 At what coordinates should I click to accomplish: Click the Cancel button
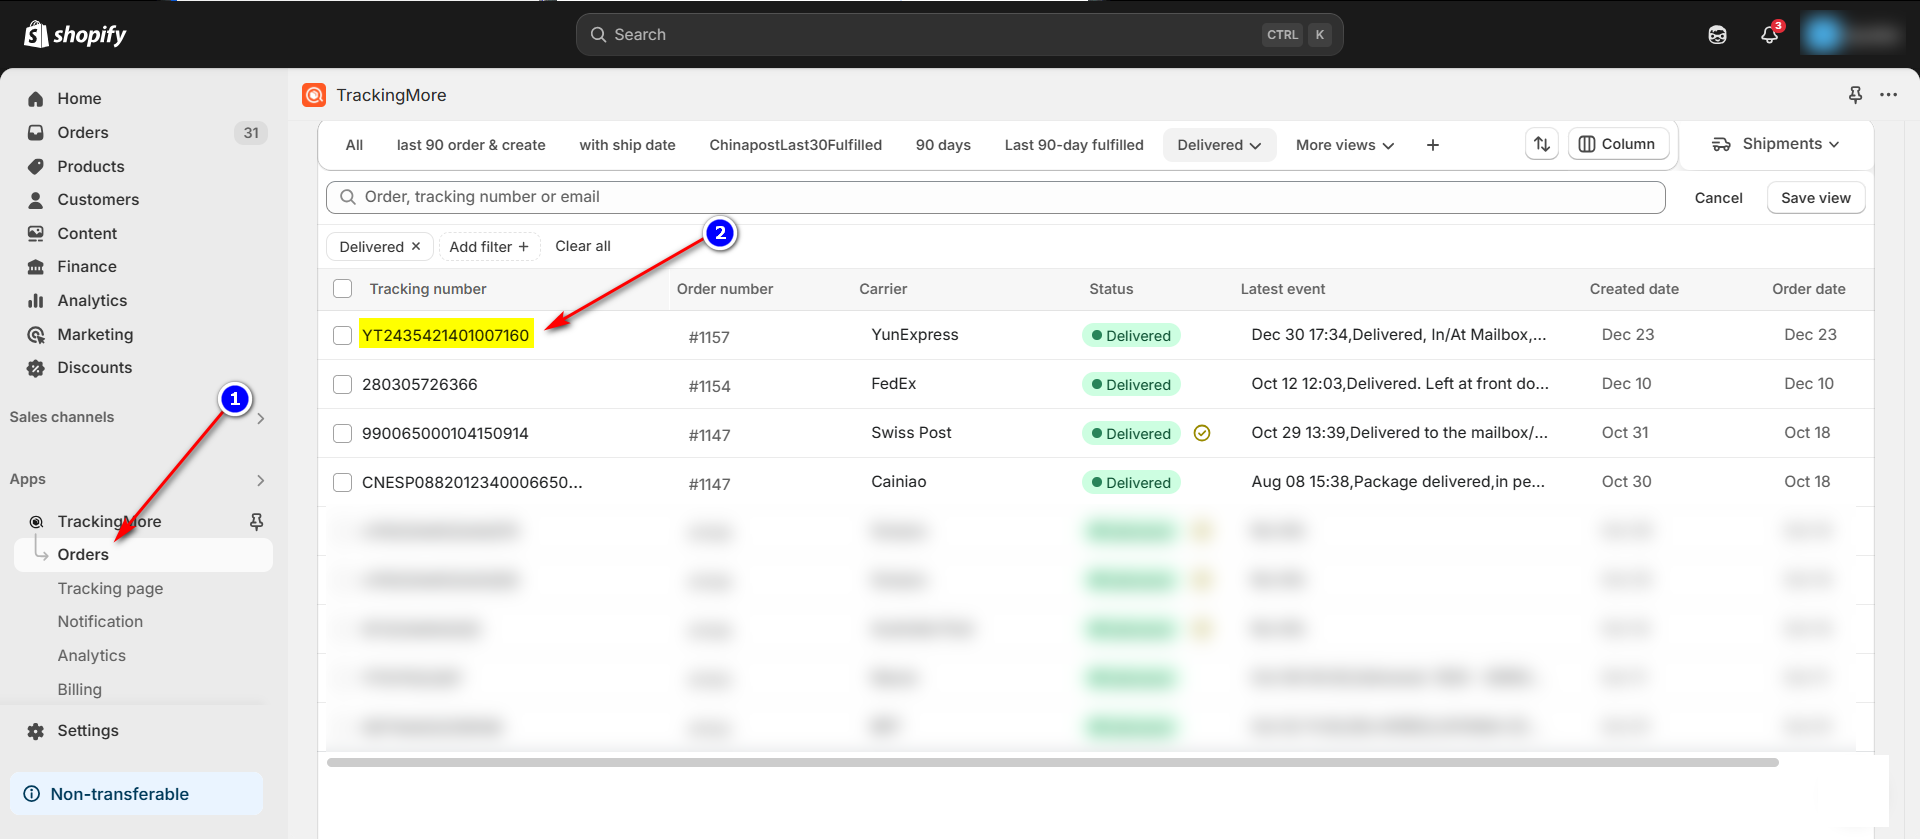pyautogui.click(x=1718, y=198)
